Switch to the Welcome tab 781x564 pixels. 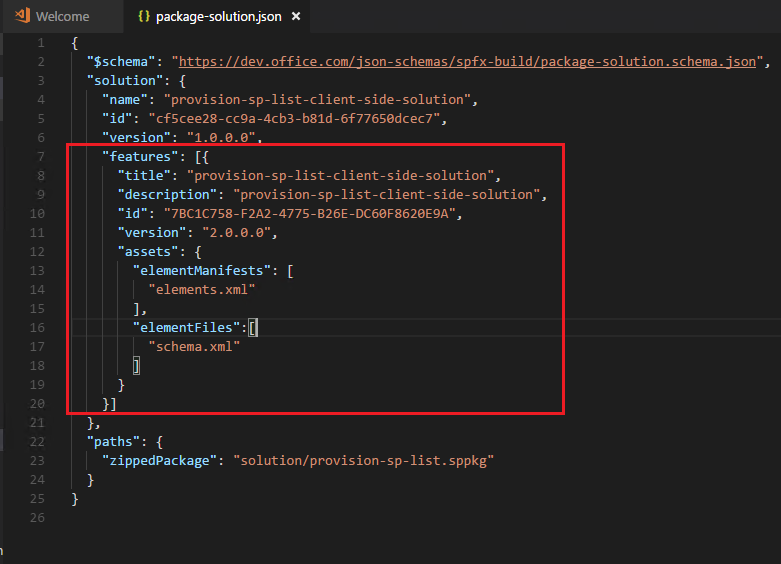pyautogui.click(x=62, y=16)
